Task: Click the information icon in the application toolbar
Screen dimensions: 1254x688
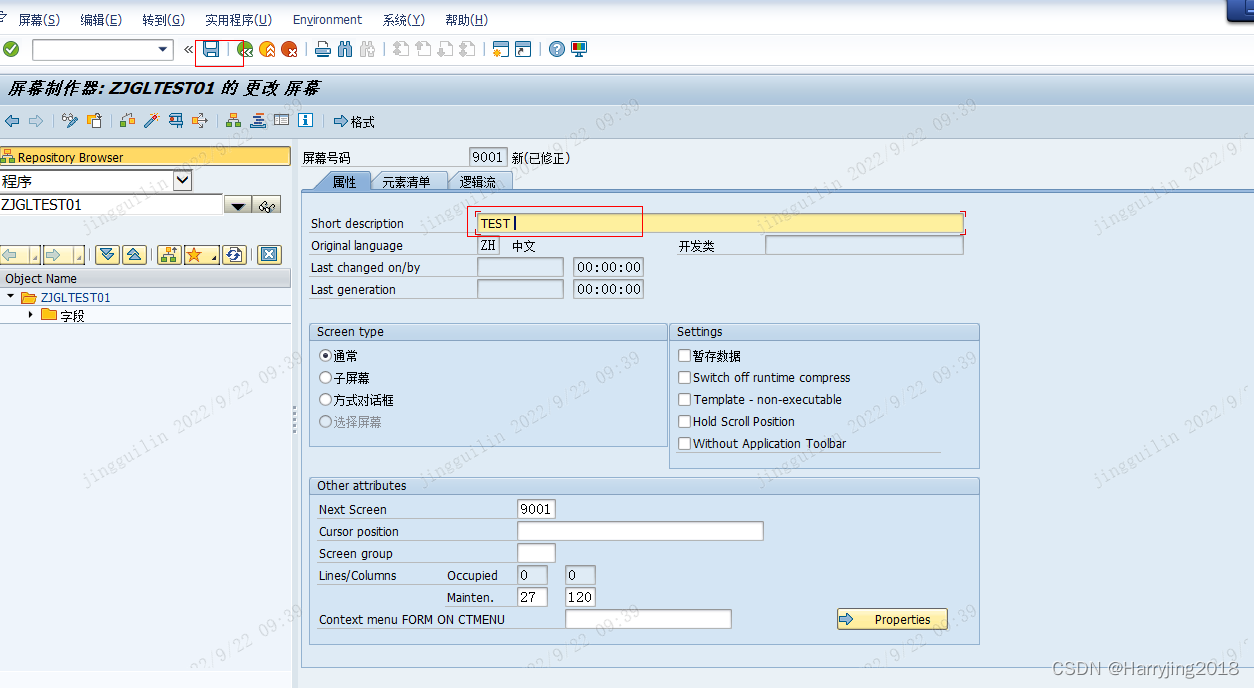Action: (306, 121)
